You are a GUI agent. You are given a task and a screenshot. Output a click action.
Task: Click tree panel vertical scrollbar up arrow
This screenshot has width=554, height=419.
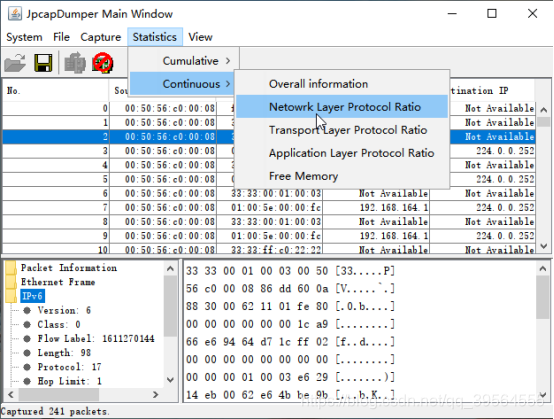[170, 268]
